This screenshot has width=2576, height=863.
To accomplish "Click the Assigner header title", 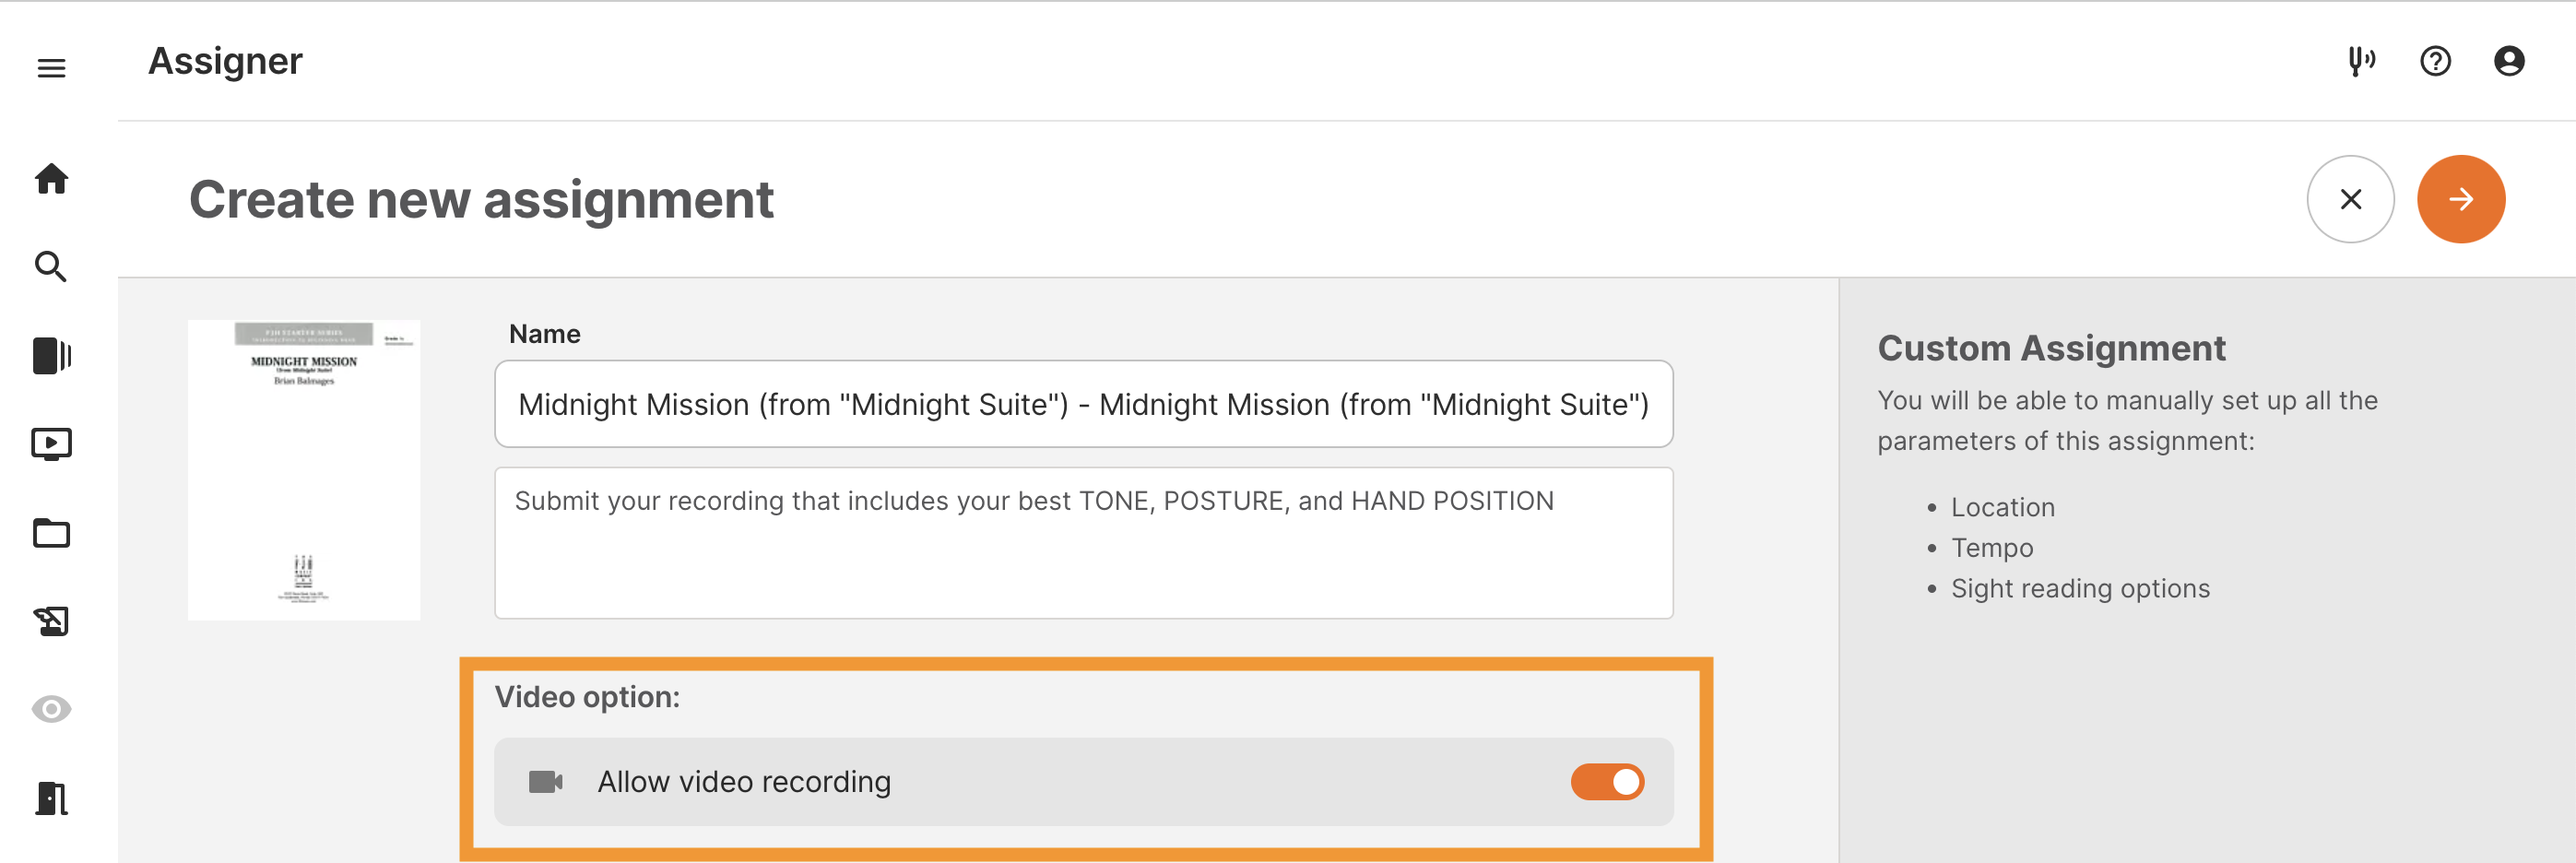I will click(x=225, y=61).
